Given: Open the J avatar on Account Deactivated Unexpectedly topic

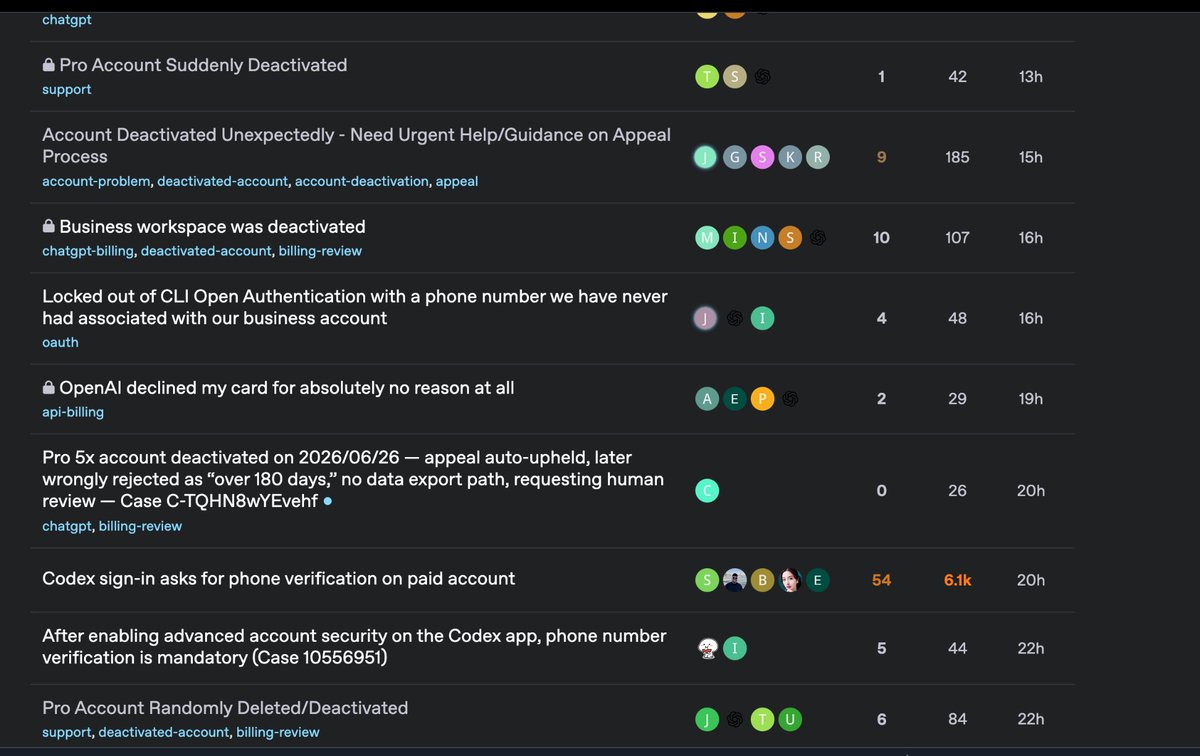Looking at the screenshot, I should point(707,157).
